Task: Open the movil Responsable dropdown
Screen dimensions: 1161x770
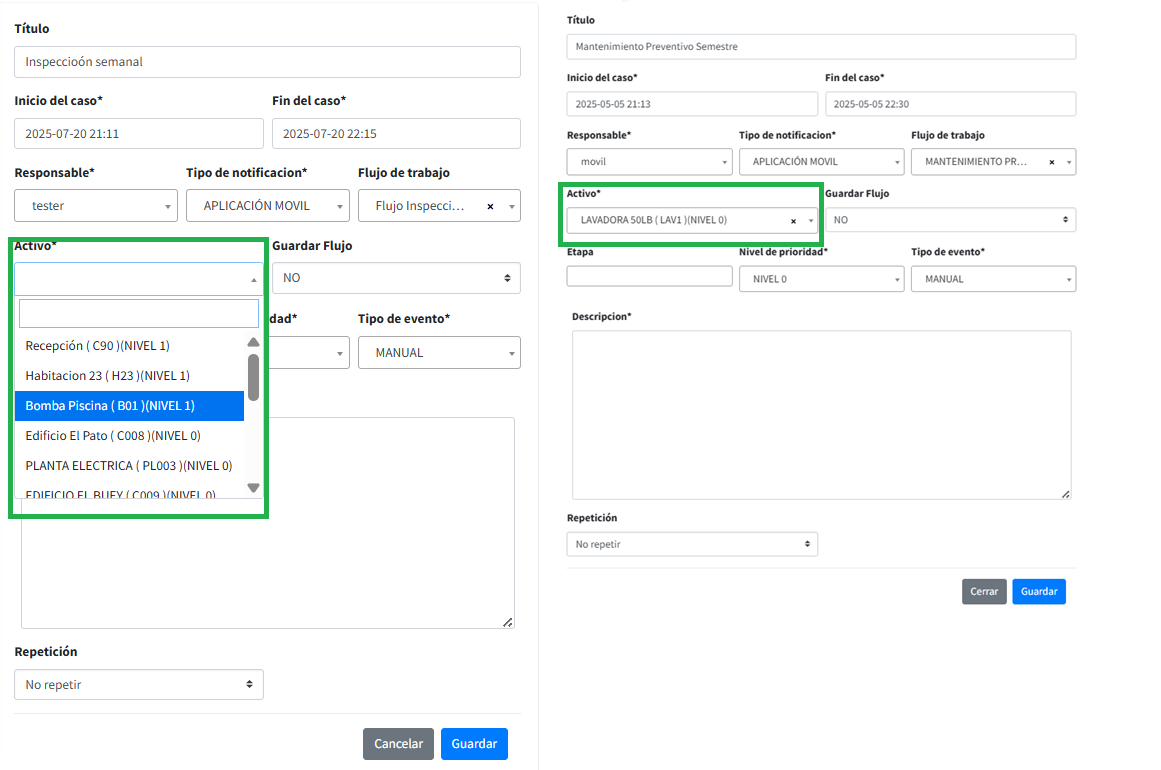Action: 648,162
